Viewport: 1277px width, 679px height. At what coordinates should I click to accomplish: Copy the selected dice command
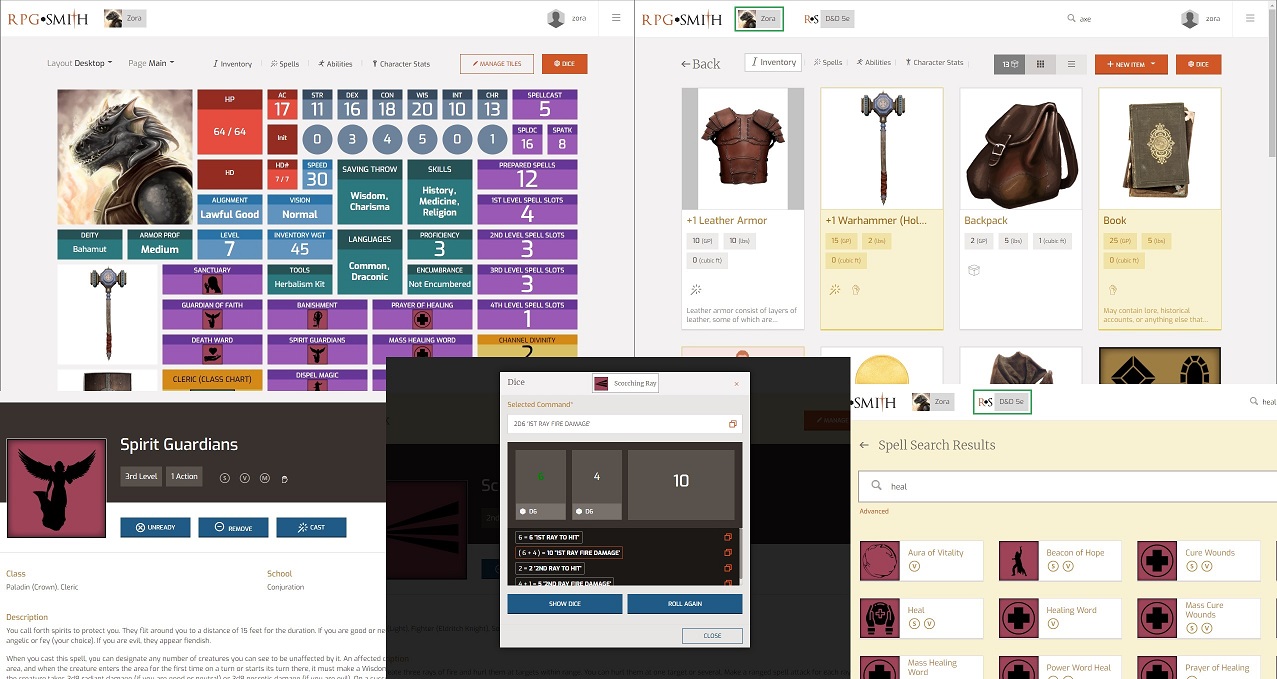(x=732, y=424)
